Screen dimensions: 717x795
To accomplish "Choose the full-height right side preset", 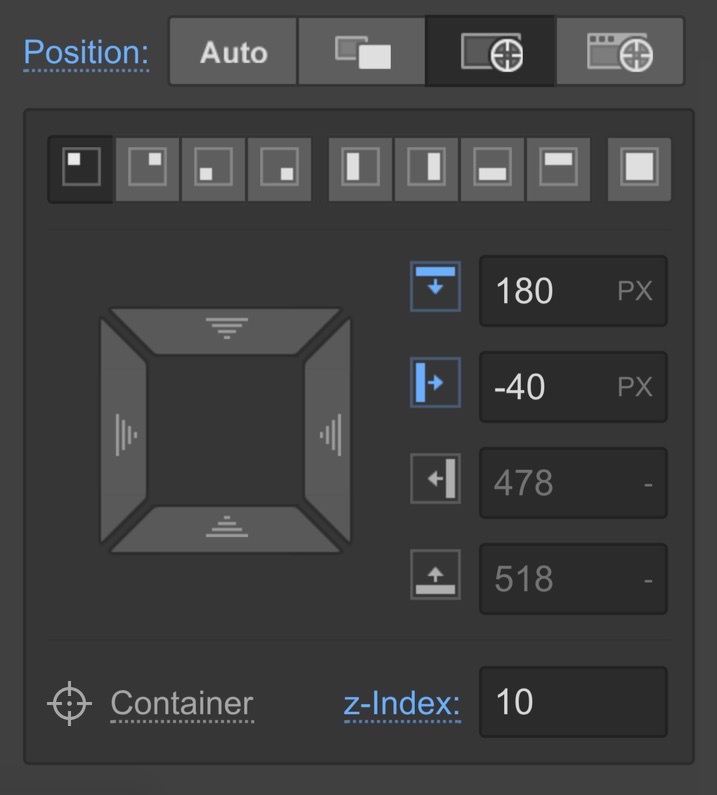I will (x=427, y=170).
